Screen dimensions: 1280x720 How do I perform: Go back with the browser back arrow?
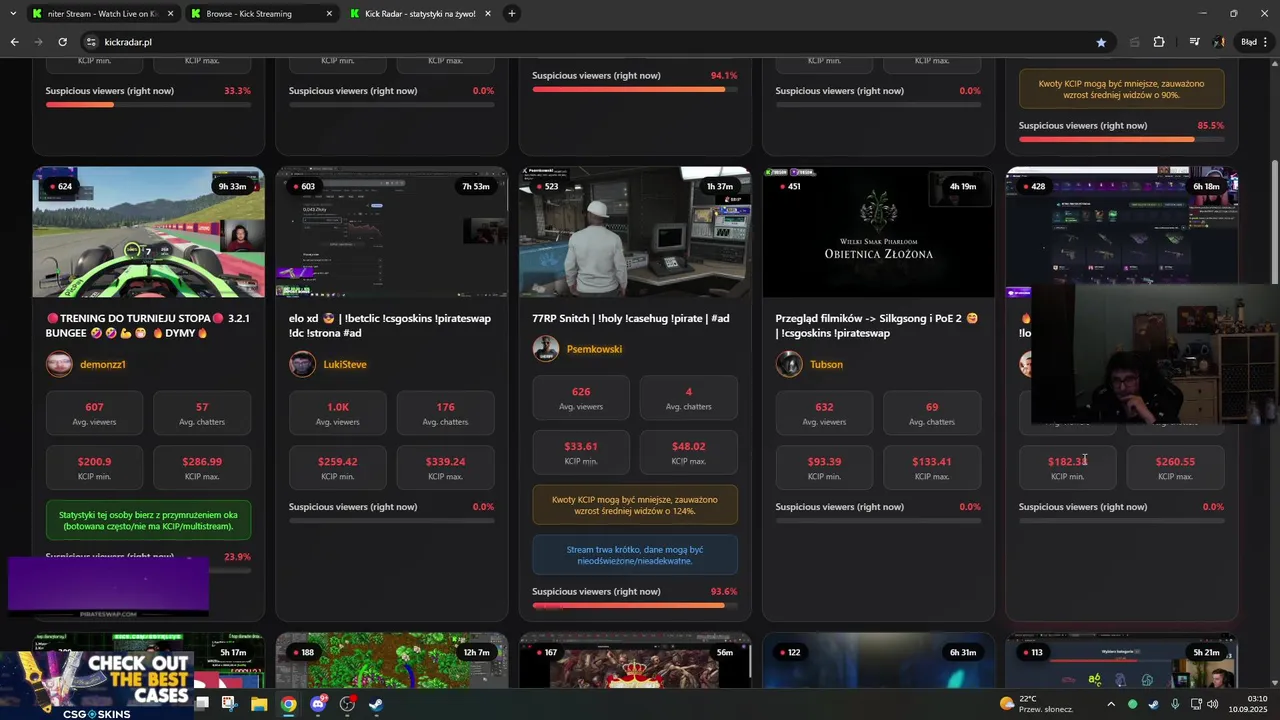(x=14, y=42)
